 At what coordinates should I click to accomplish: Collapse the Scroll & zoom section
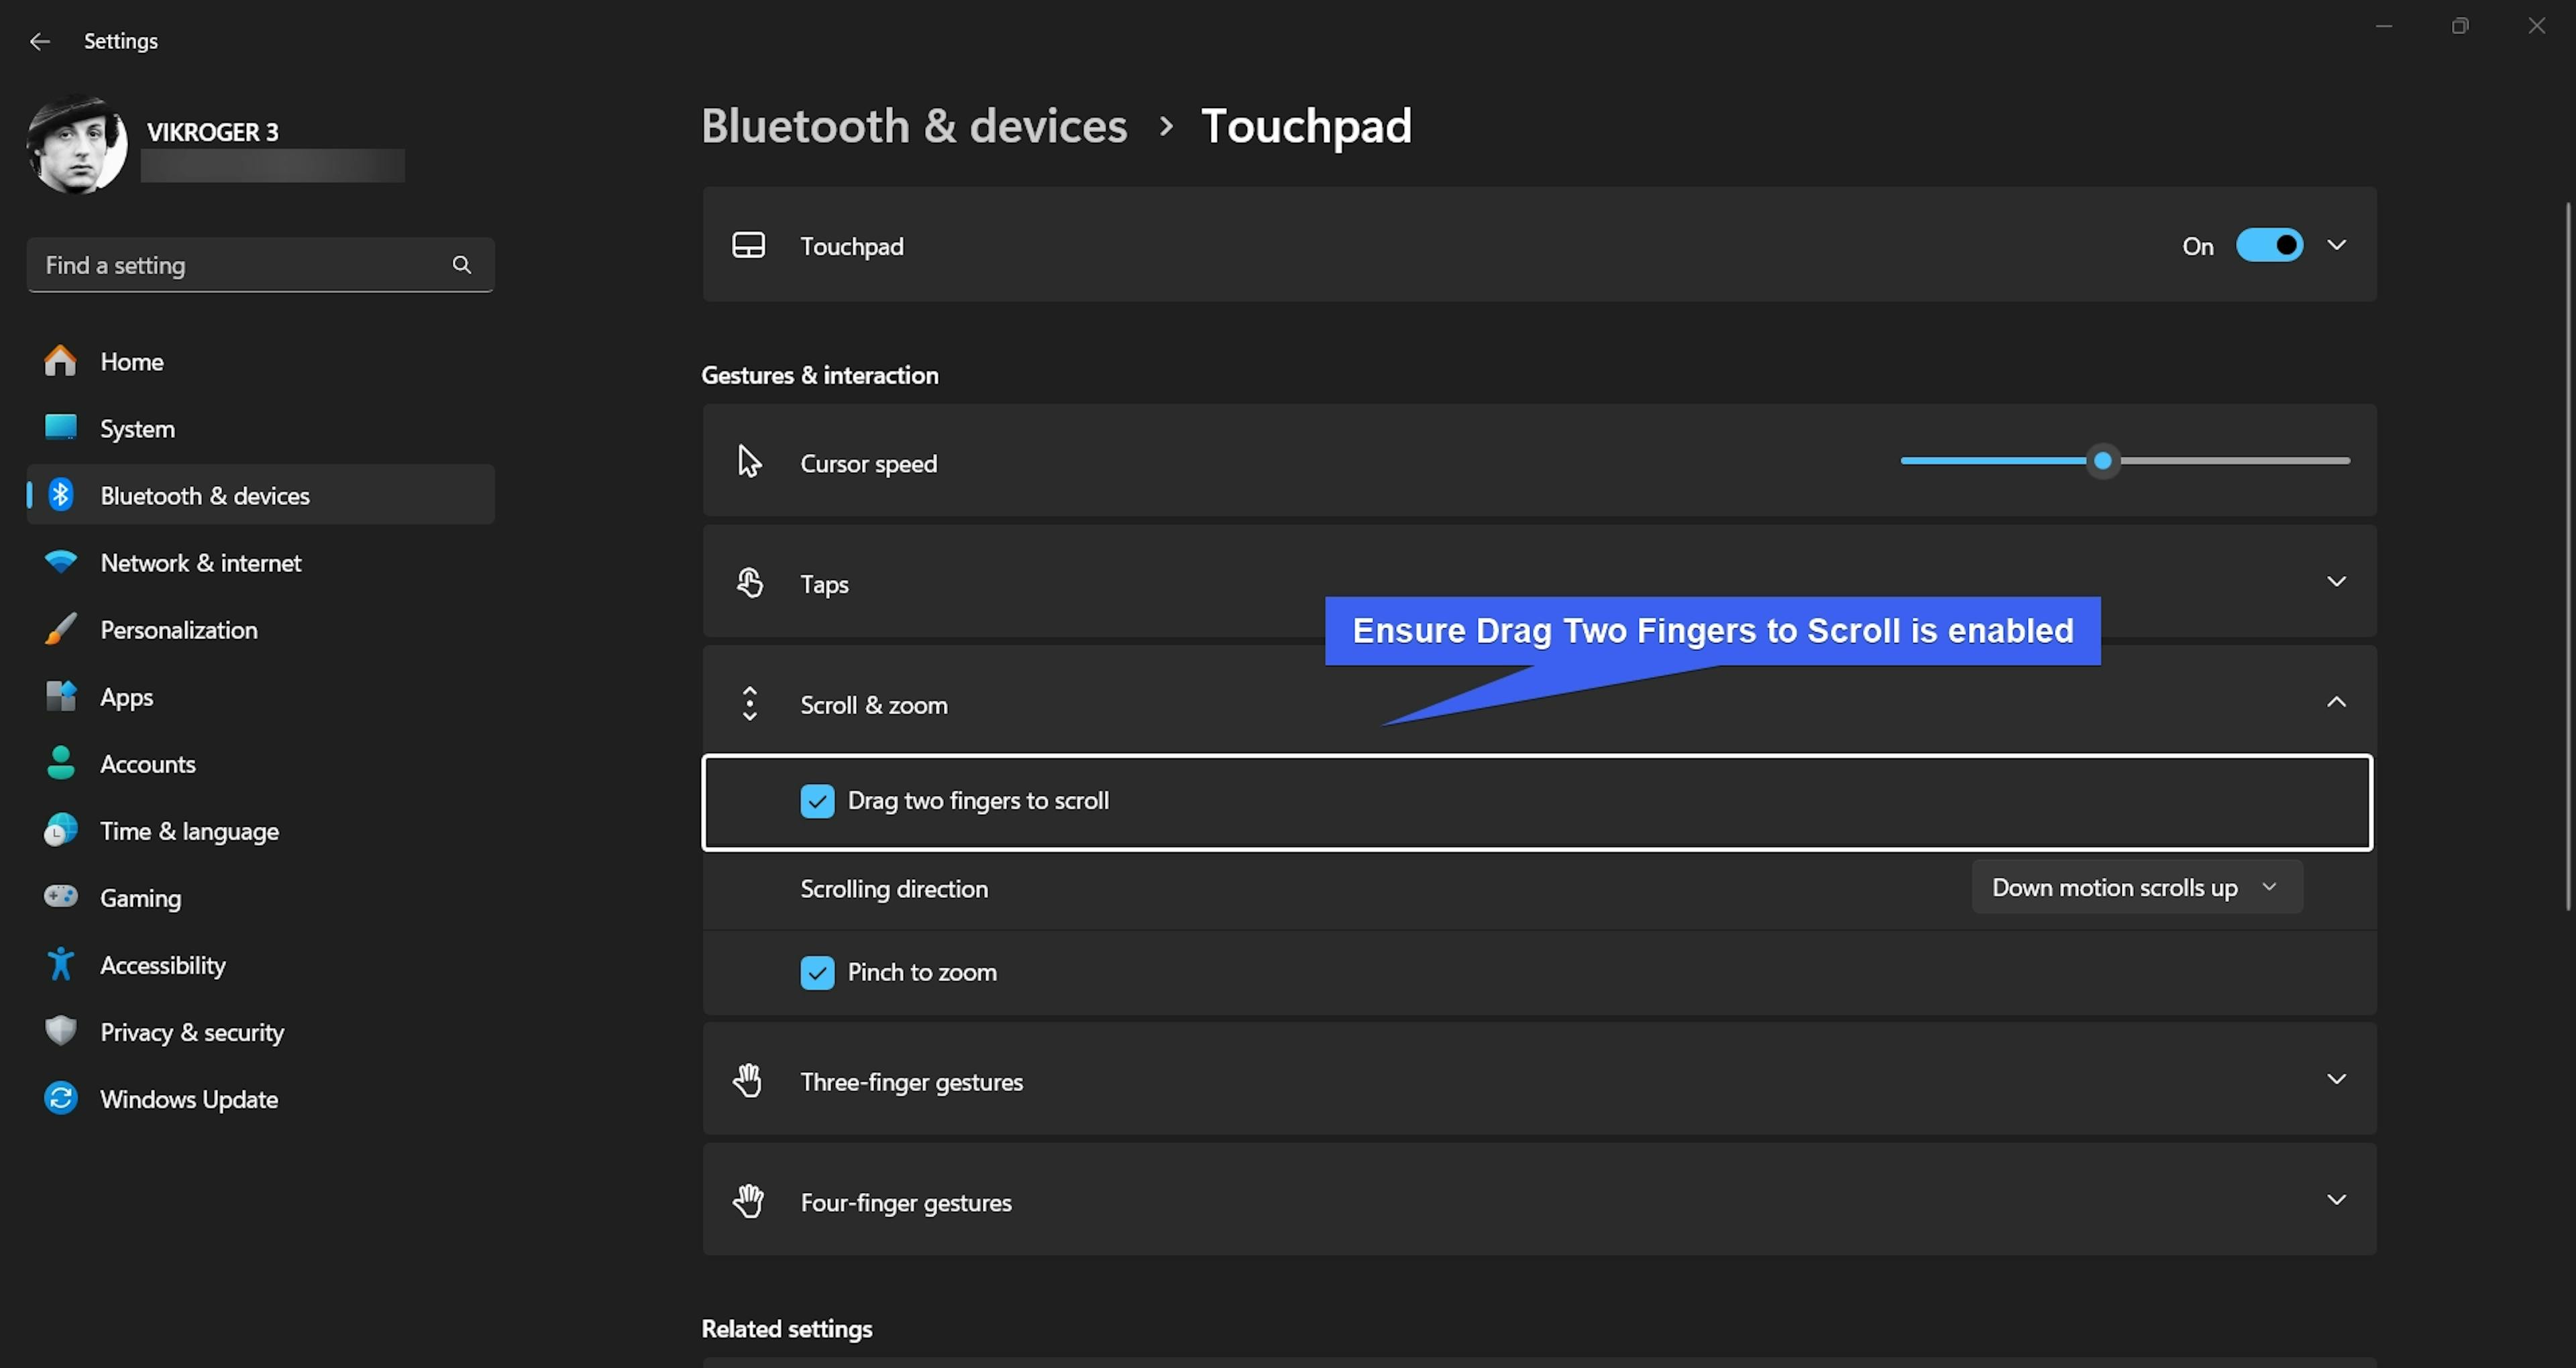pyautogui.click(x=2336, y=703)
